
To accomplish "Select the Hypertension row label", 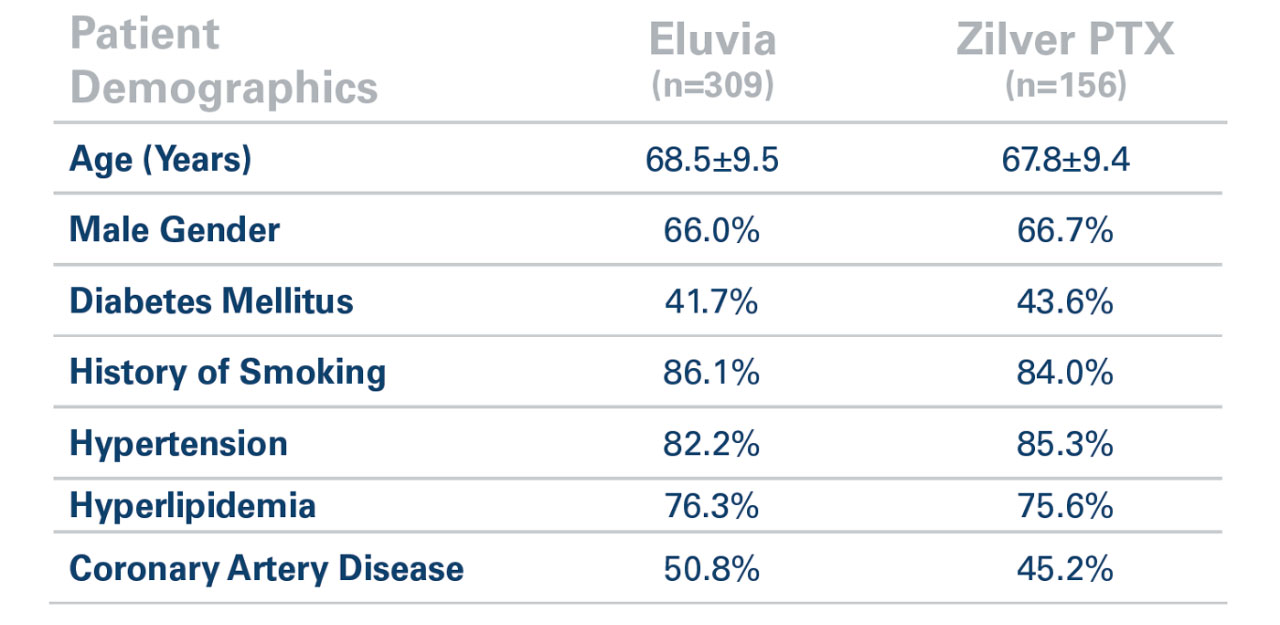I will click(178, 443).
